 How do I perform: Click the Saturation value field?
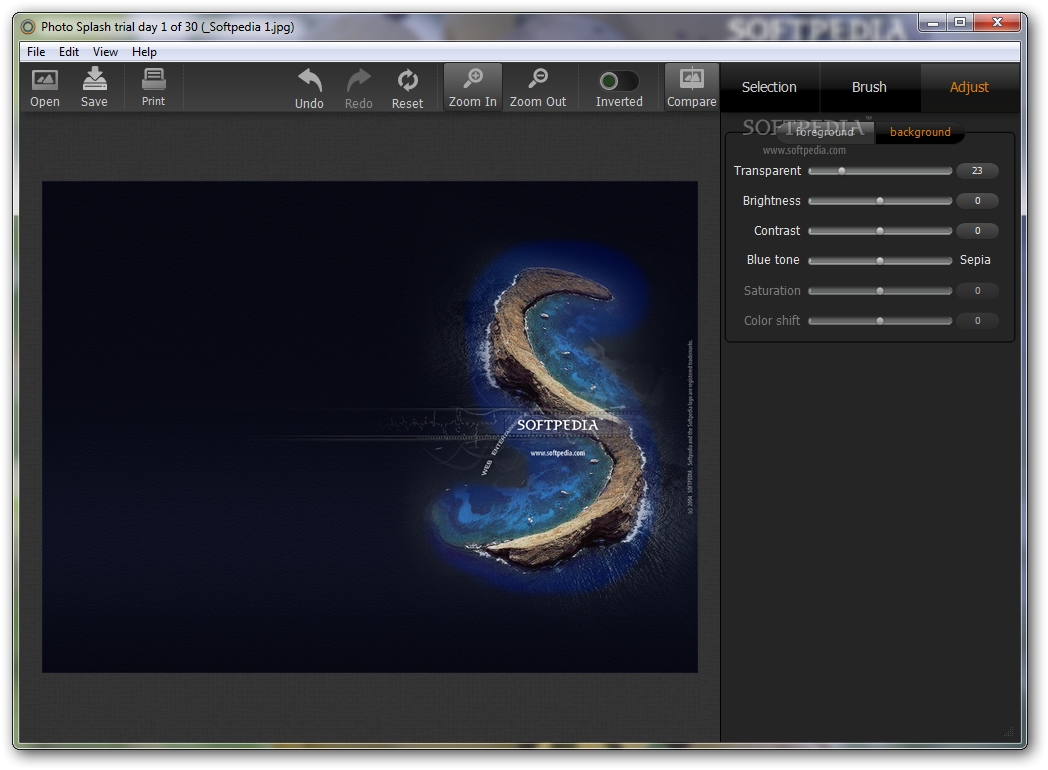(x=977, y=291)
